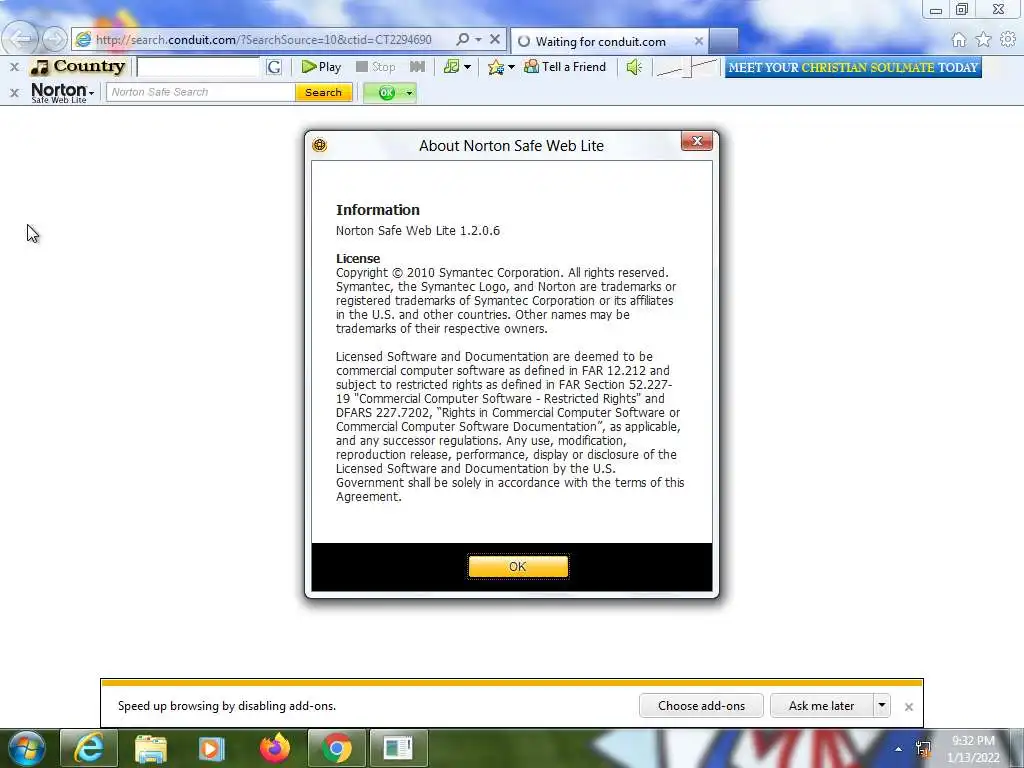Image resolution: width=1024 pixels, height=768 pixels.
Task: Click the Norton globe icon in dialog title
Action: [x=319, y=145]
